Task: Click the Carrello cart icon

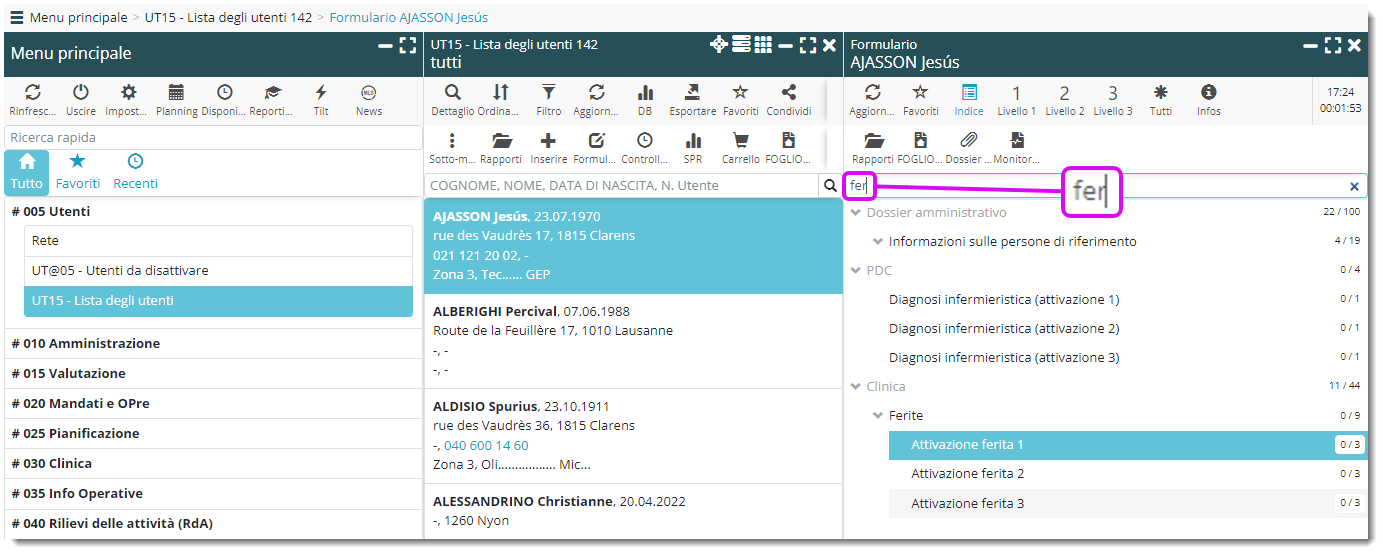Action: [x=741, y=141]
